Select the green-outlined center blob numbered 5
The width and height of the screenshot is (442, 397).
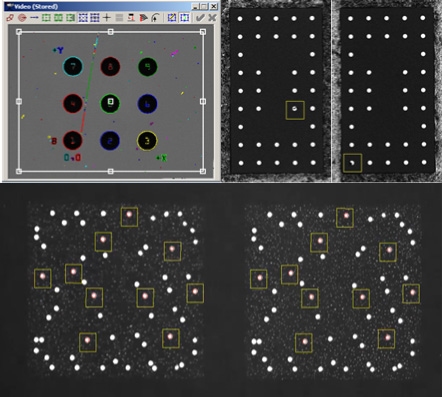click(110, 104)
